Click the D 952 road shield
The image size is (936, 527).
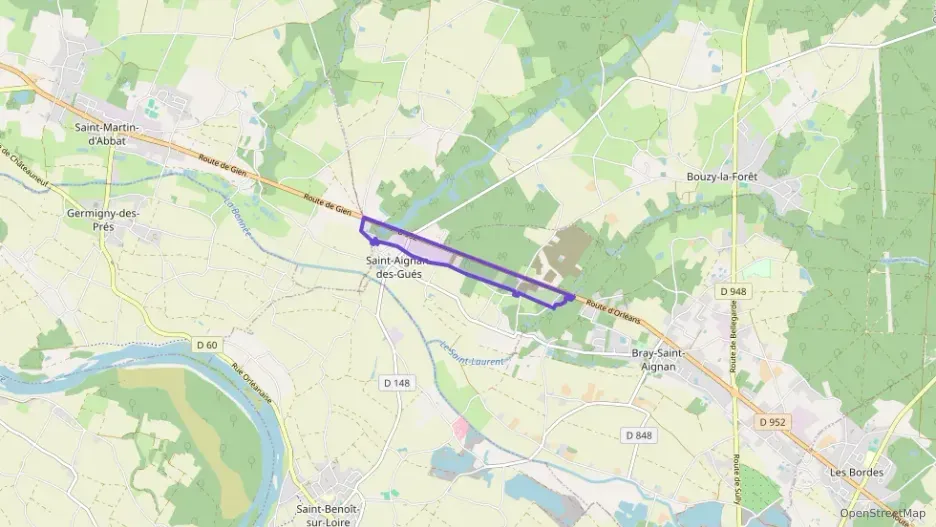[772, 422]
